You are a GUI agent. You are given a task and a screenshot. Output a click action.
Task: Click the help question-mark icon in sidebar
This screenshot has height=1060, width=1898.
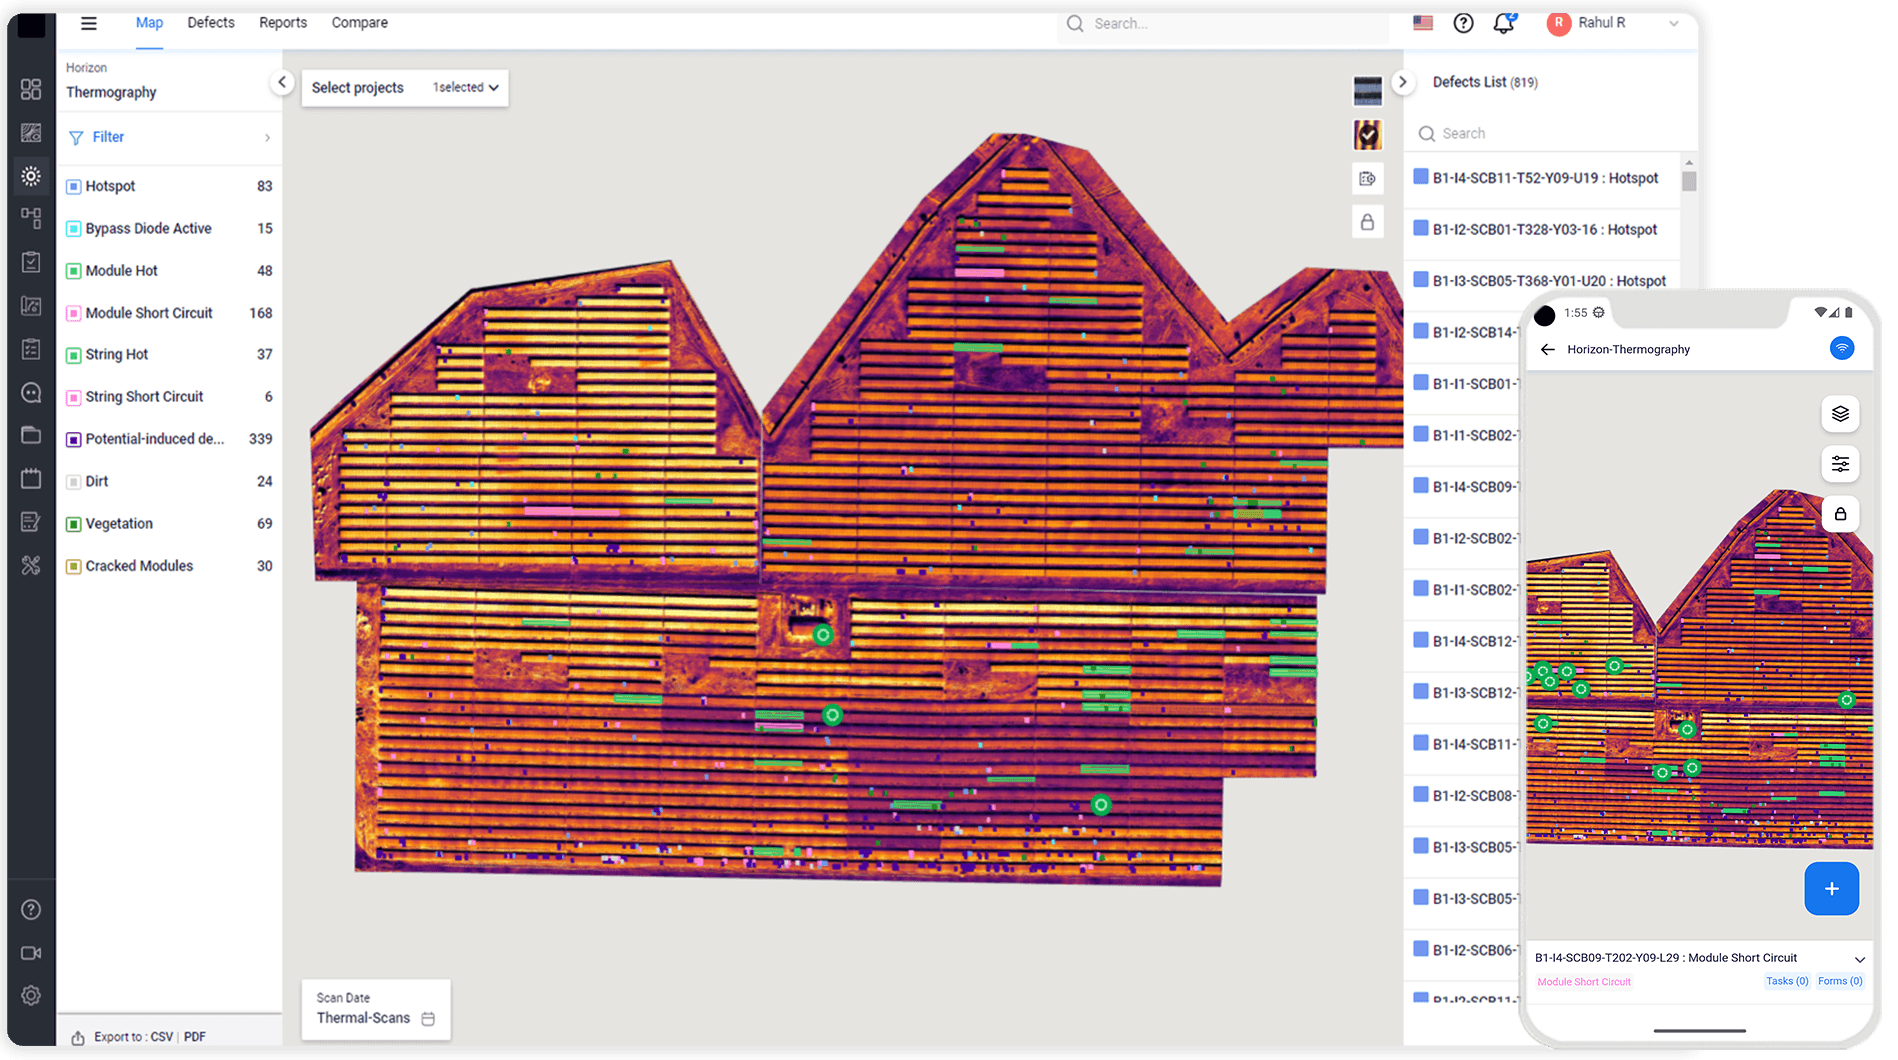pos(31,909)
